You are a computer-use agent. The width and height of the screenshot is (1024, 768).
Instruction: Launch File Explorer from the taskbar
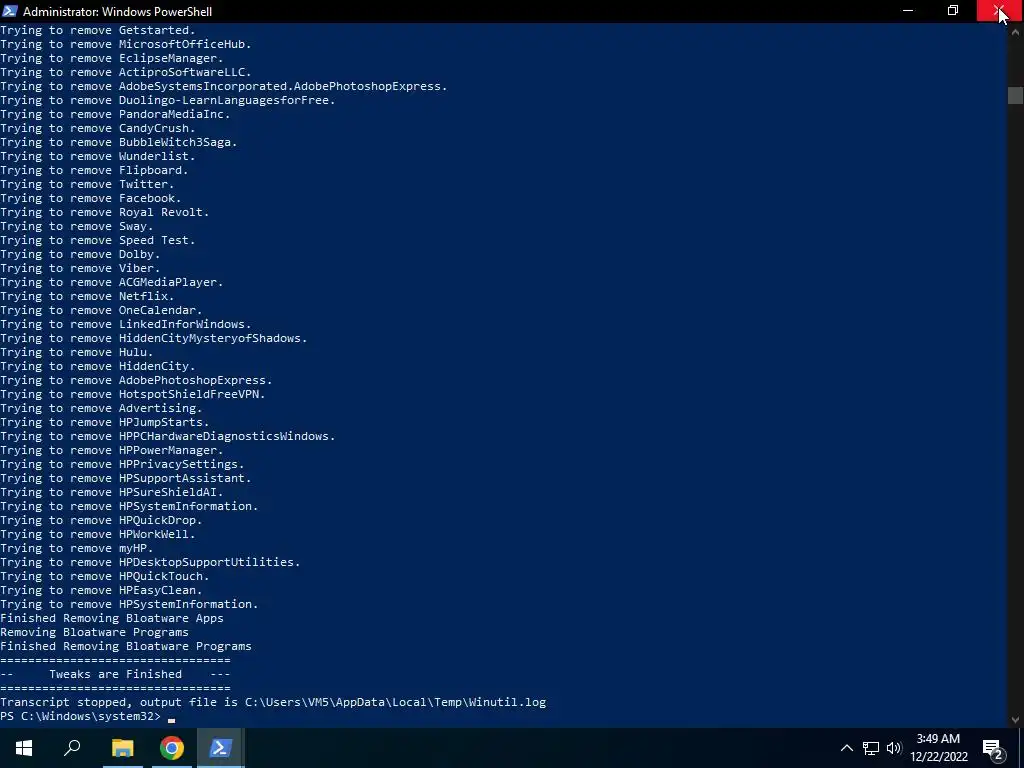tap(122, 748)
